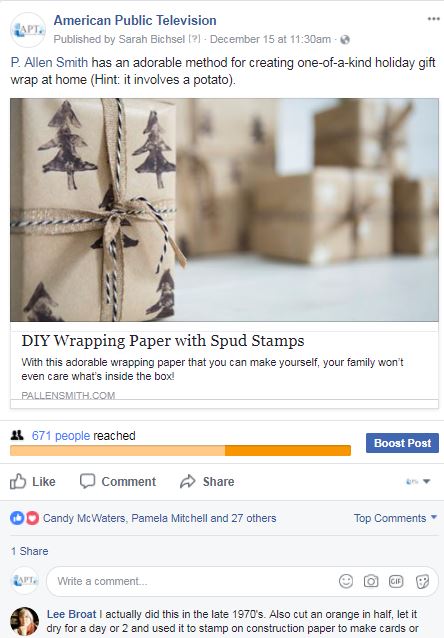
Task: Open the DIY Wrapping Paper article title
Action: tap(163, 341)
